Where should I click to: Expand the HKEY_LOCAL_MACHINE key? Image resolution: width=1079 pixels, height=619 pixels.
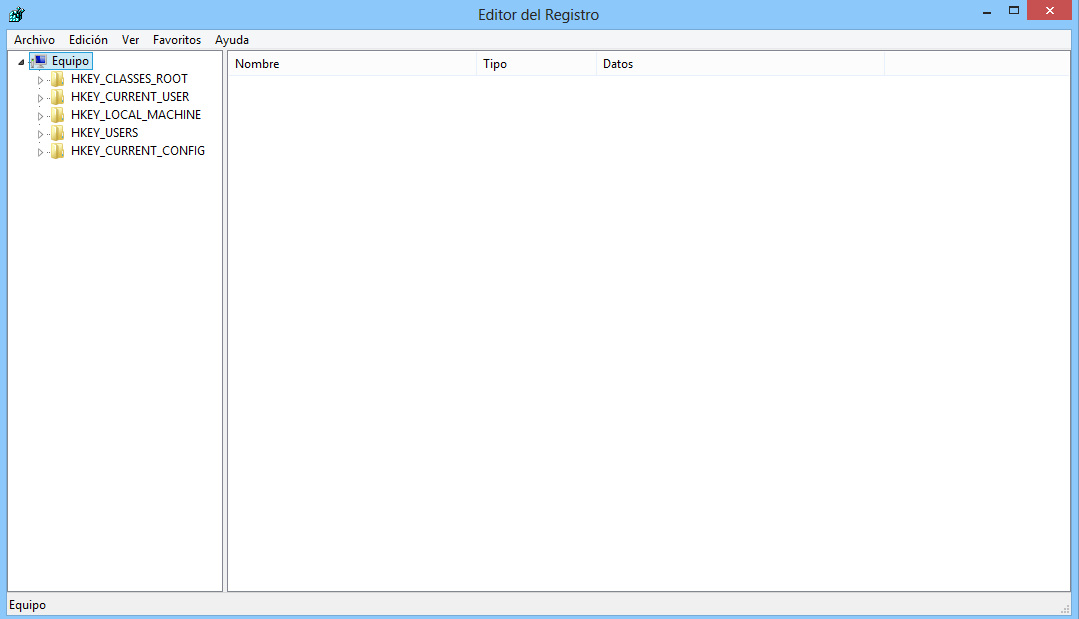(40, 116)
